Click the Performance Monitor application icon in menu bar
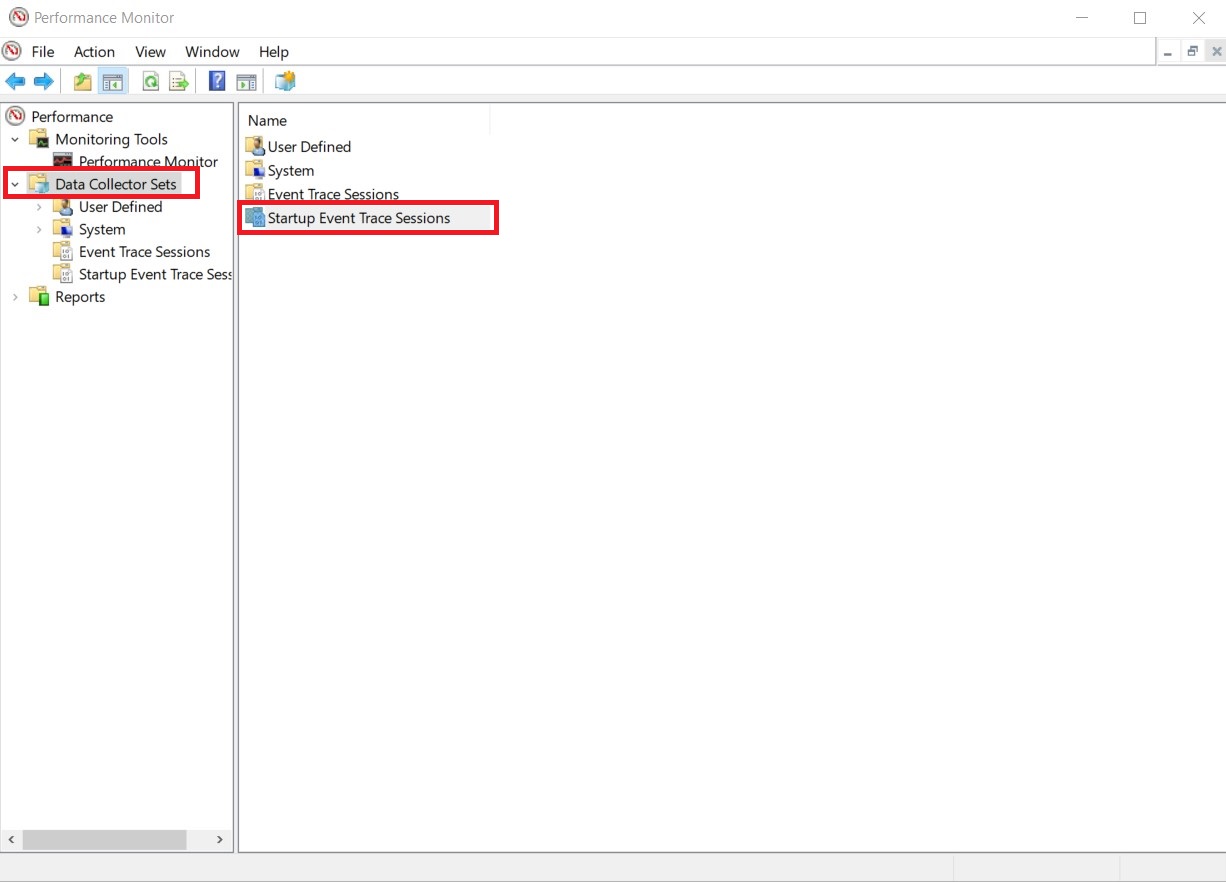The image size is (1226, 882). pos(12,51)
